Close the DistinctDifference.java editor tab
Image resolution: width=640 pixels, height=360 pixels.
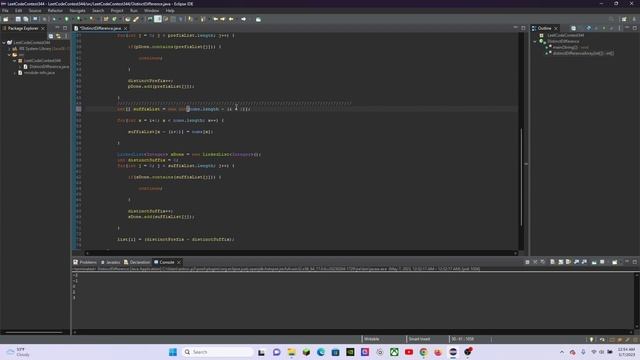125,28
